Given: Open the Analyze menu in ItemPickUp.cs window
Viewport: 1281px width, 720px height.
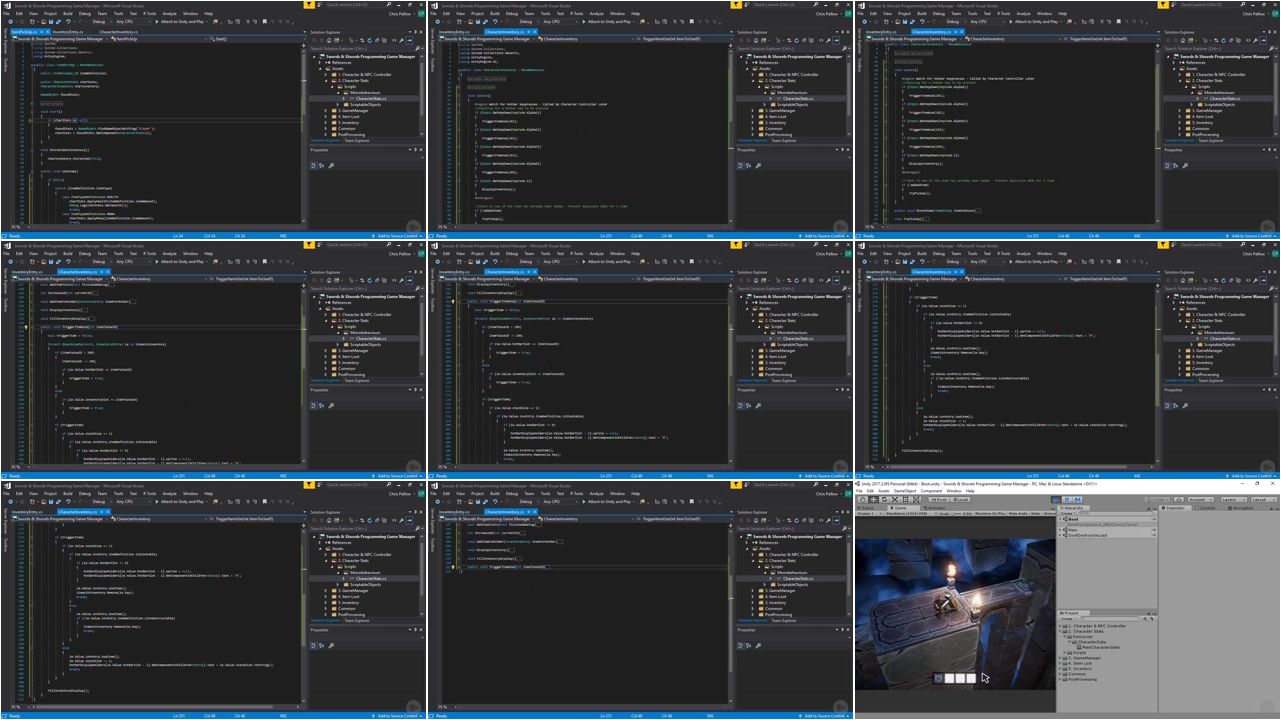Looking at the screenshot, I should coord(169,14).
